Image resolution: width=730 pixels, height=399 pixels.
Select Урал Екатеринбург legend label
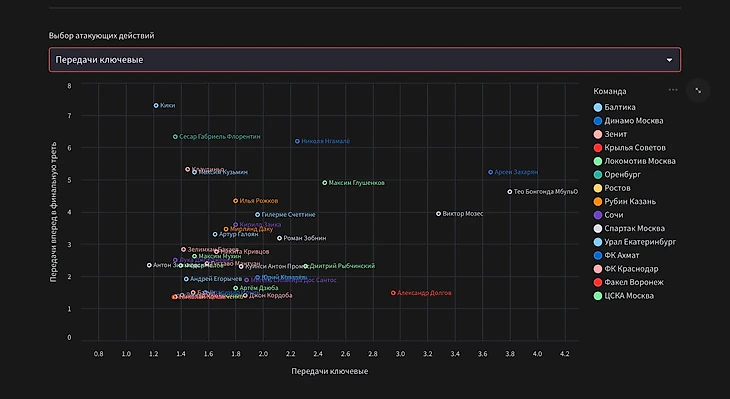[x=640, y=242]
